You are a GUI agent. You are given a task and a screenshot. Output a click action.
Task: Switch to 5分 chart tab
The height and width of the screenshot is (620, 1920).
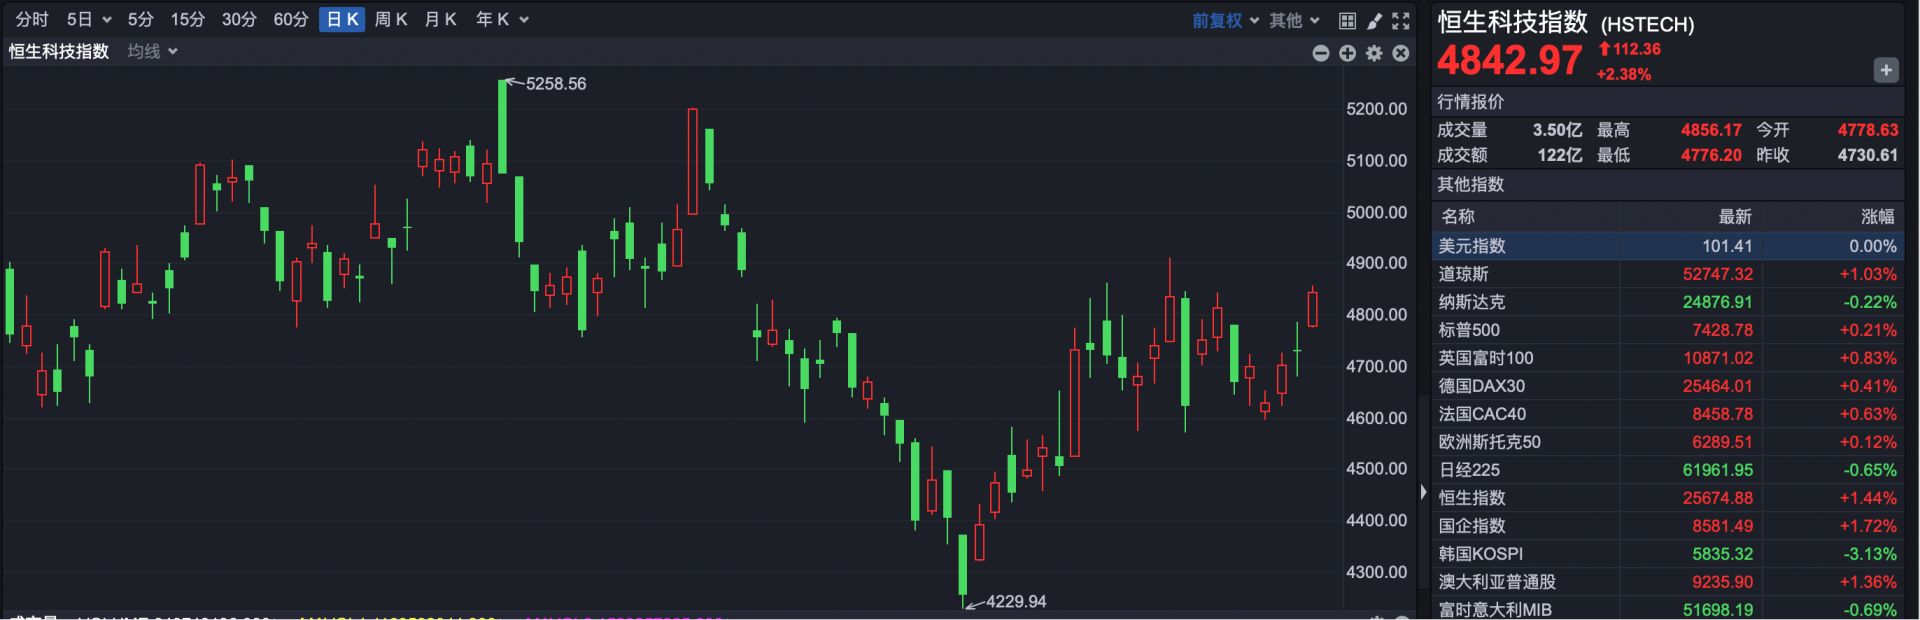[x=141, y=19]
